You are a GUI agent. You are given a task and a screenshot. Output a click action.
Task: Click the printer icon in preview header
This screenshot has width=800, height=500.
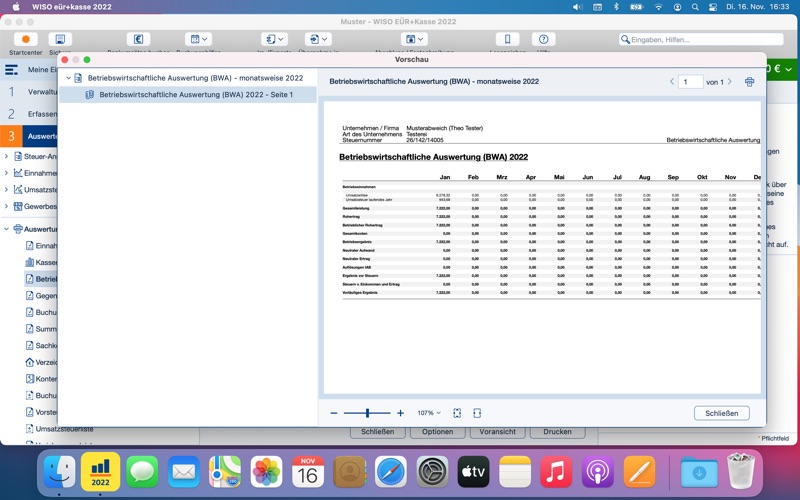tap(749, 82)
